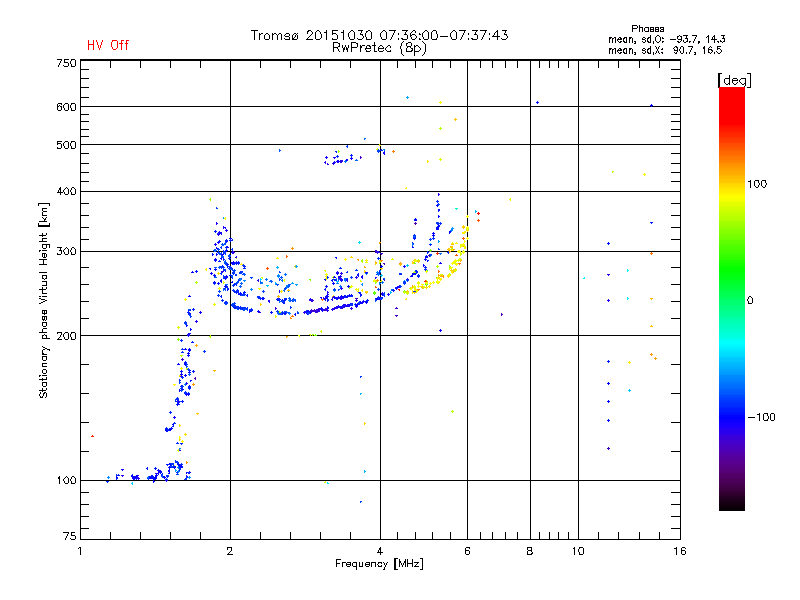800x600 pixels.
Task: Click the '[deg]' colorbar unit label
Action: coord(734,80)
